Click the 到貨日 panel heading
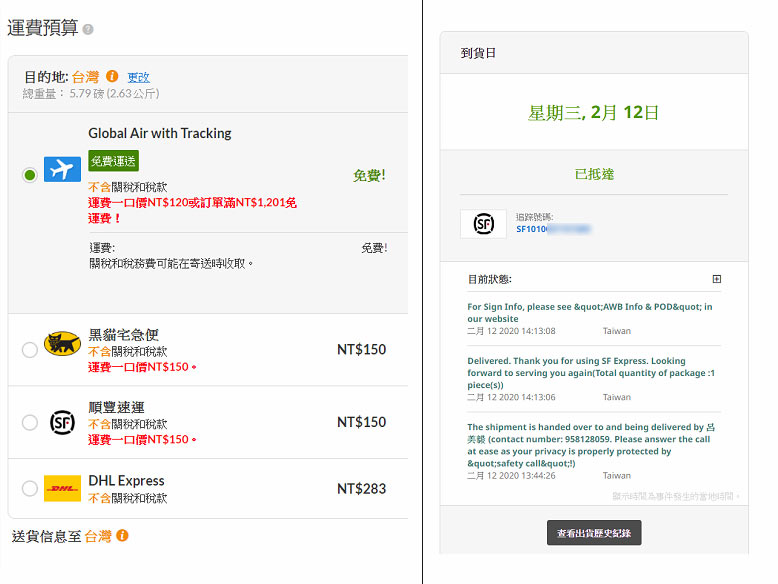The image size is (778, 584). [x=478, y=53]
